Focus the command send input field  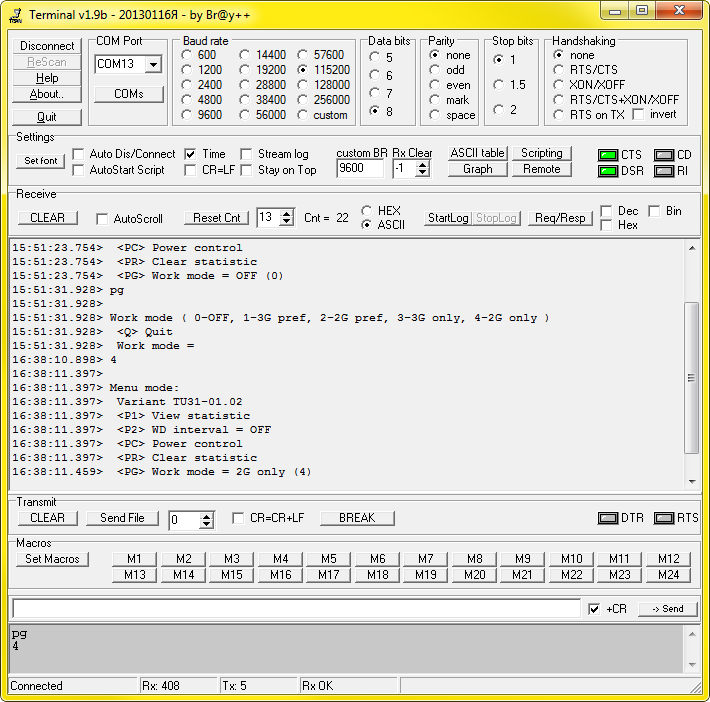pos(296,609)
